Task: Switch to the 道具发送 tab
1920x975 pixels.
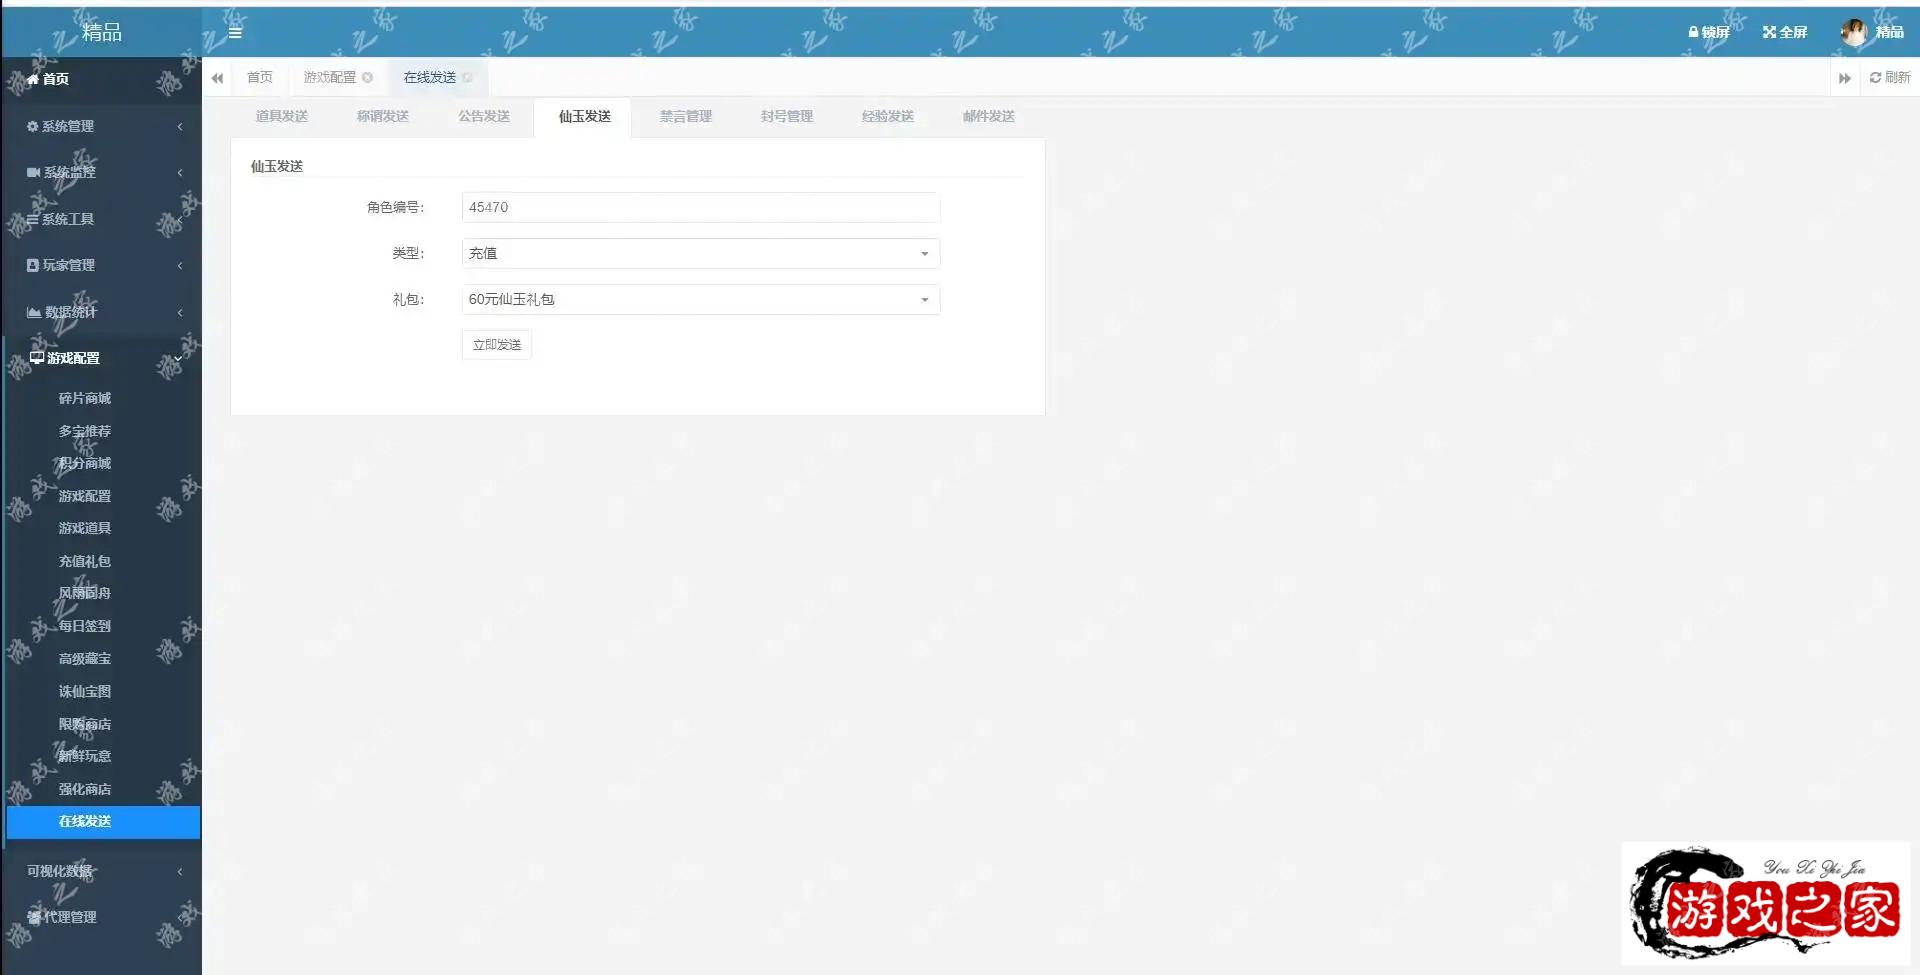Action: pyautogui.click(x=281, y=116)
